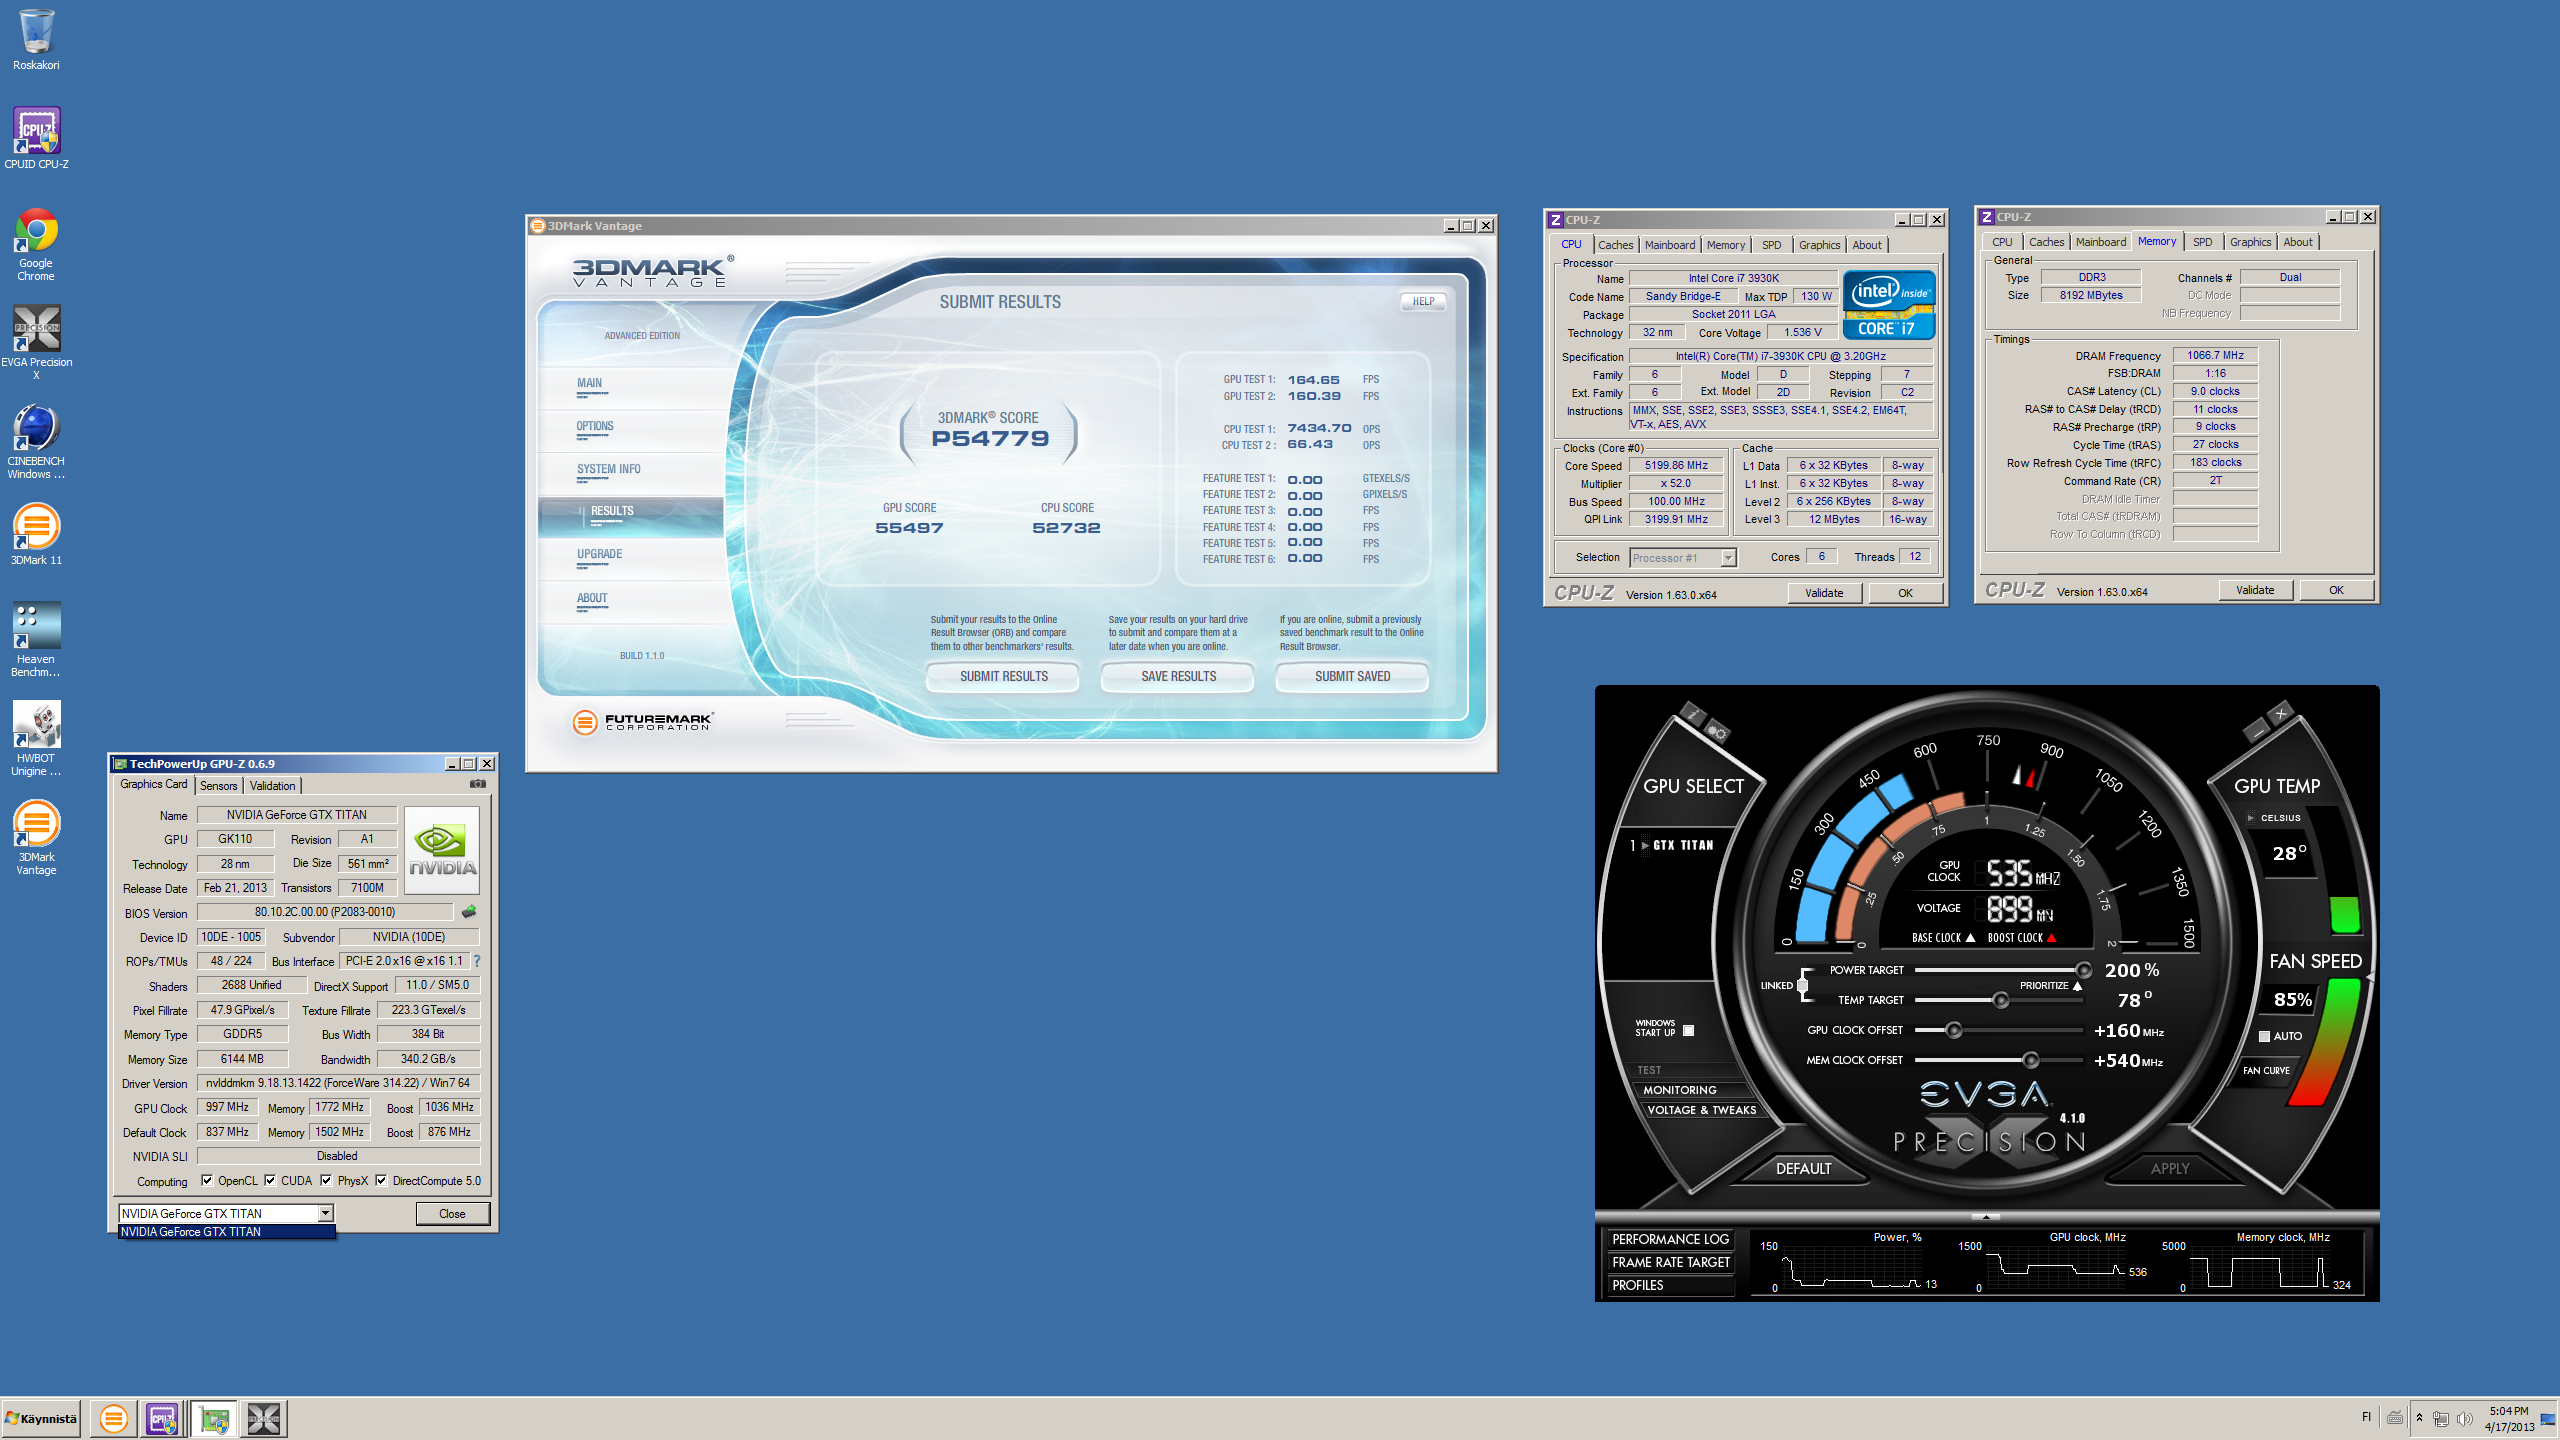Click GPU-Z BIOS save chip icon
Image resolution: width=2560 pixels, height=1440 pixels.
(468, 911)
